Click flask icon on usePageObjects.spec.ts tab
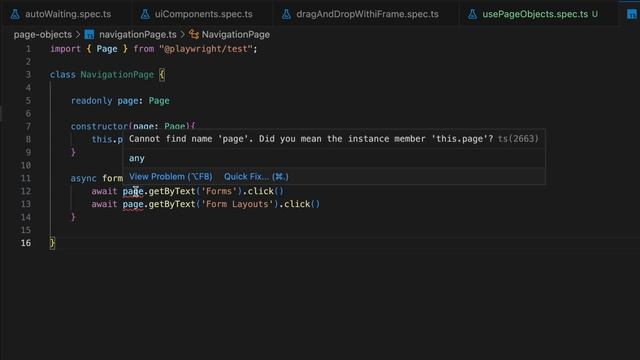This screenshot has width=640, height=360. (472, 14)
